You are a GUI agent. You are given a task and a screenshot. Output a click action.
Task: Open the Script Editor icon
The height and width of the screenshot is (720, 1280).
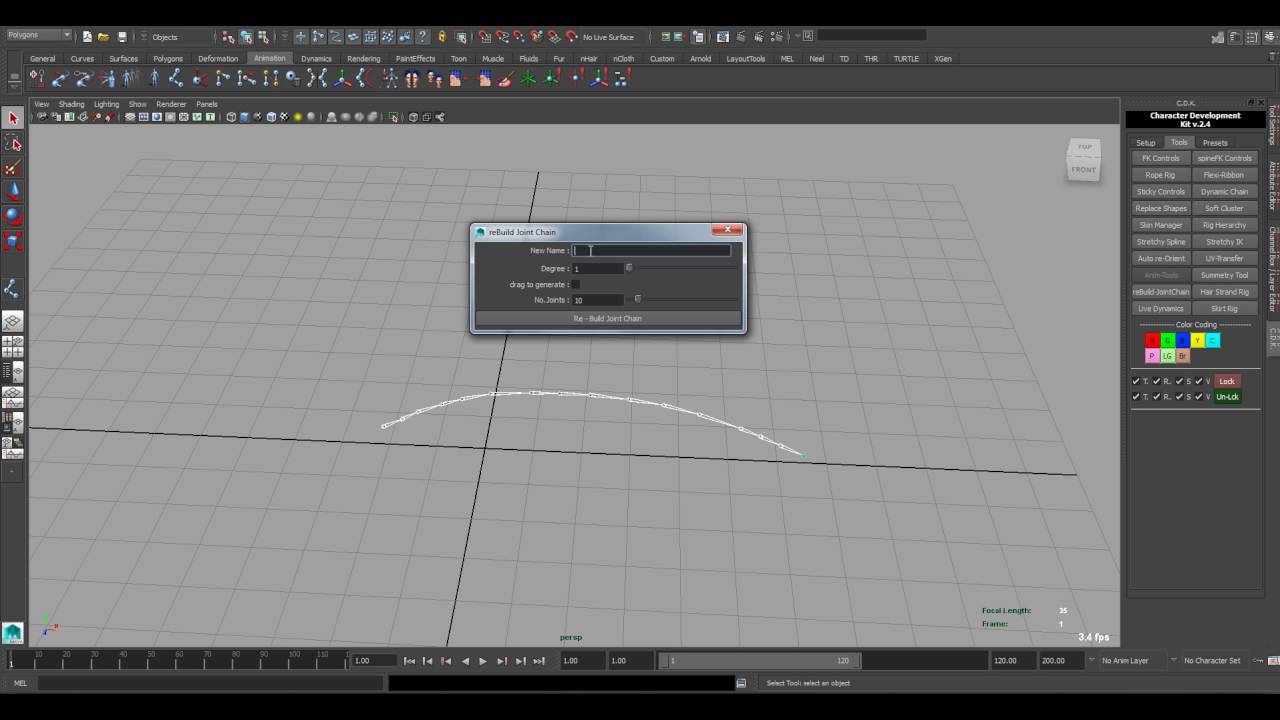(x=741, y=683)
